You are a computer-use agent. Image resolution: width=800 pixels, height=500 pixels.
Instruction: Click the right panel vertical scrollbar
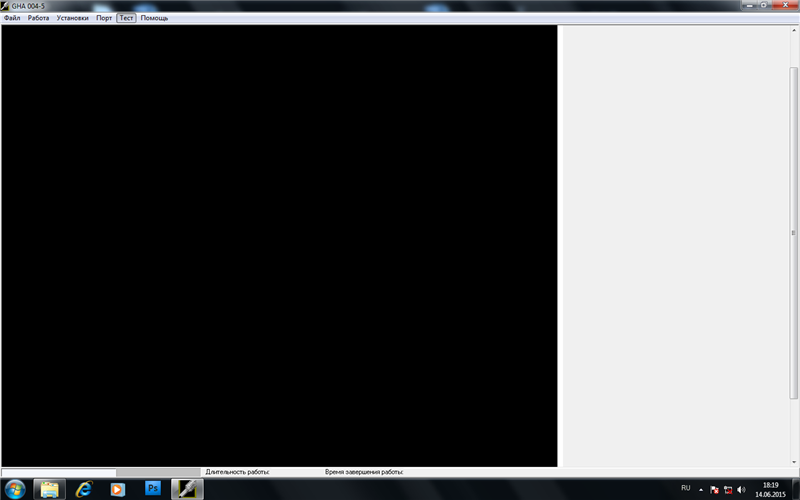point(794,240)
